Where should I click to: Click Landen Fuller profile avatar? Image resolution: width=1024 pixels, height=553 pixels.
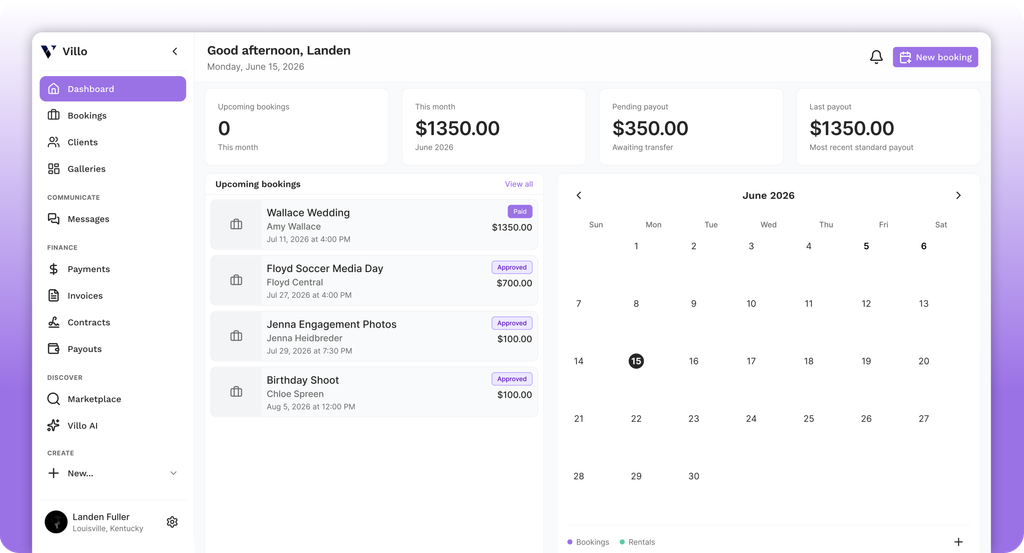tap(56, 522)
